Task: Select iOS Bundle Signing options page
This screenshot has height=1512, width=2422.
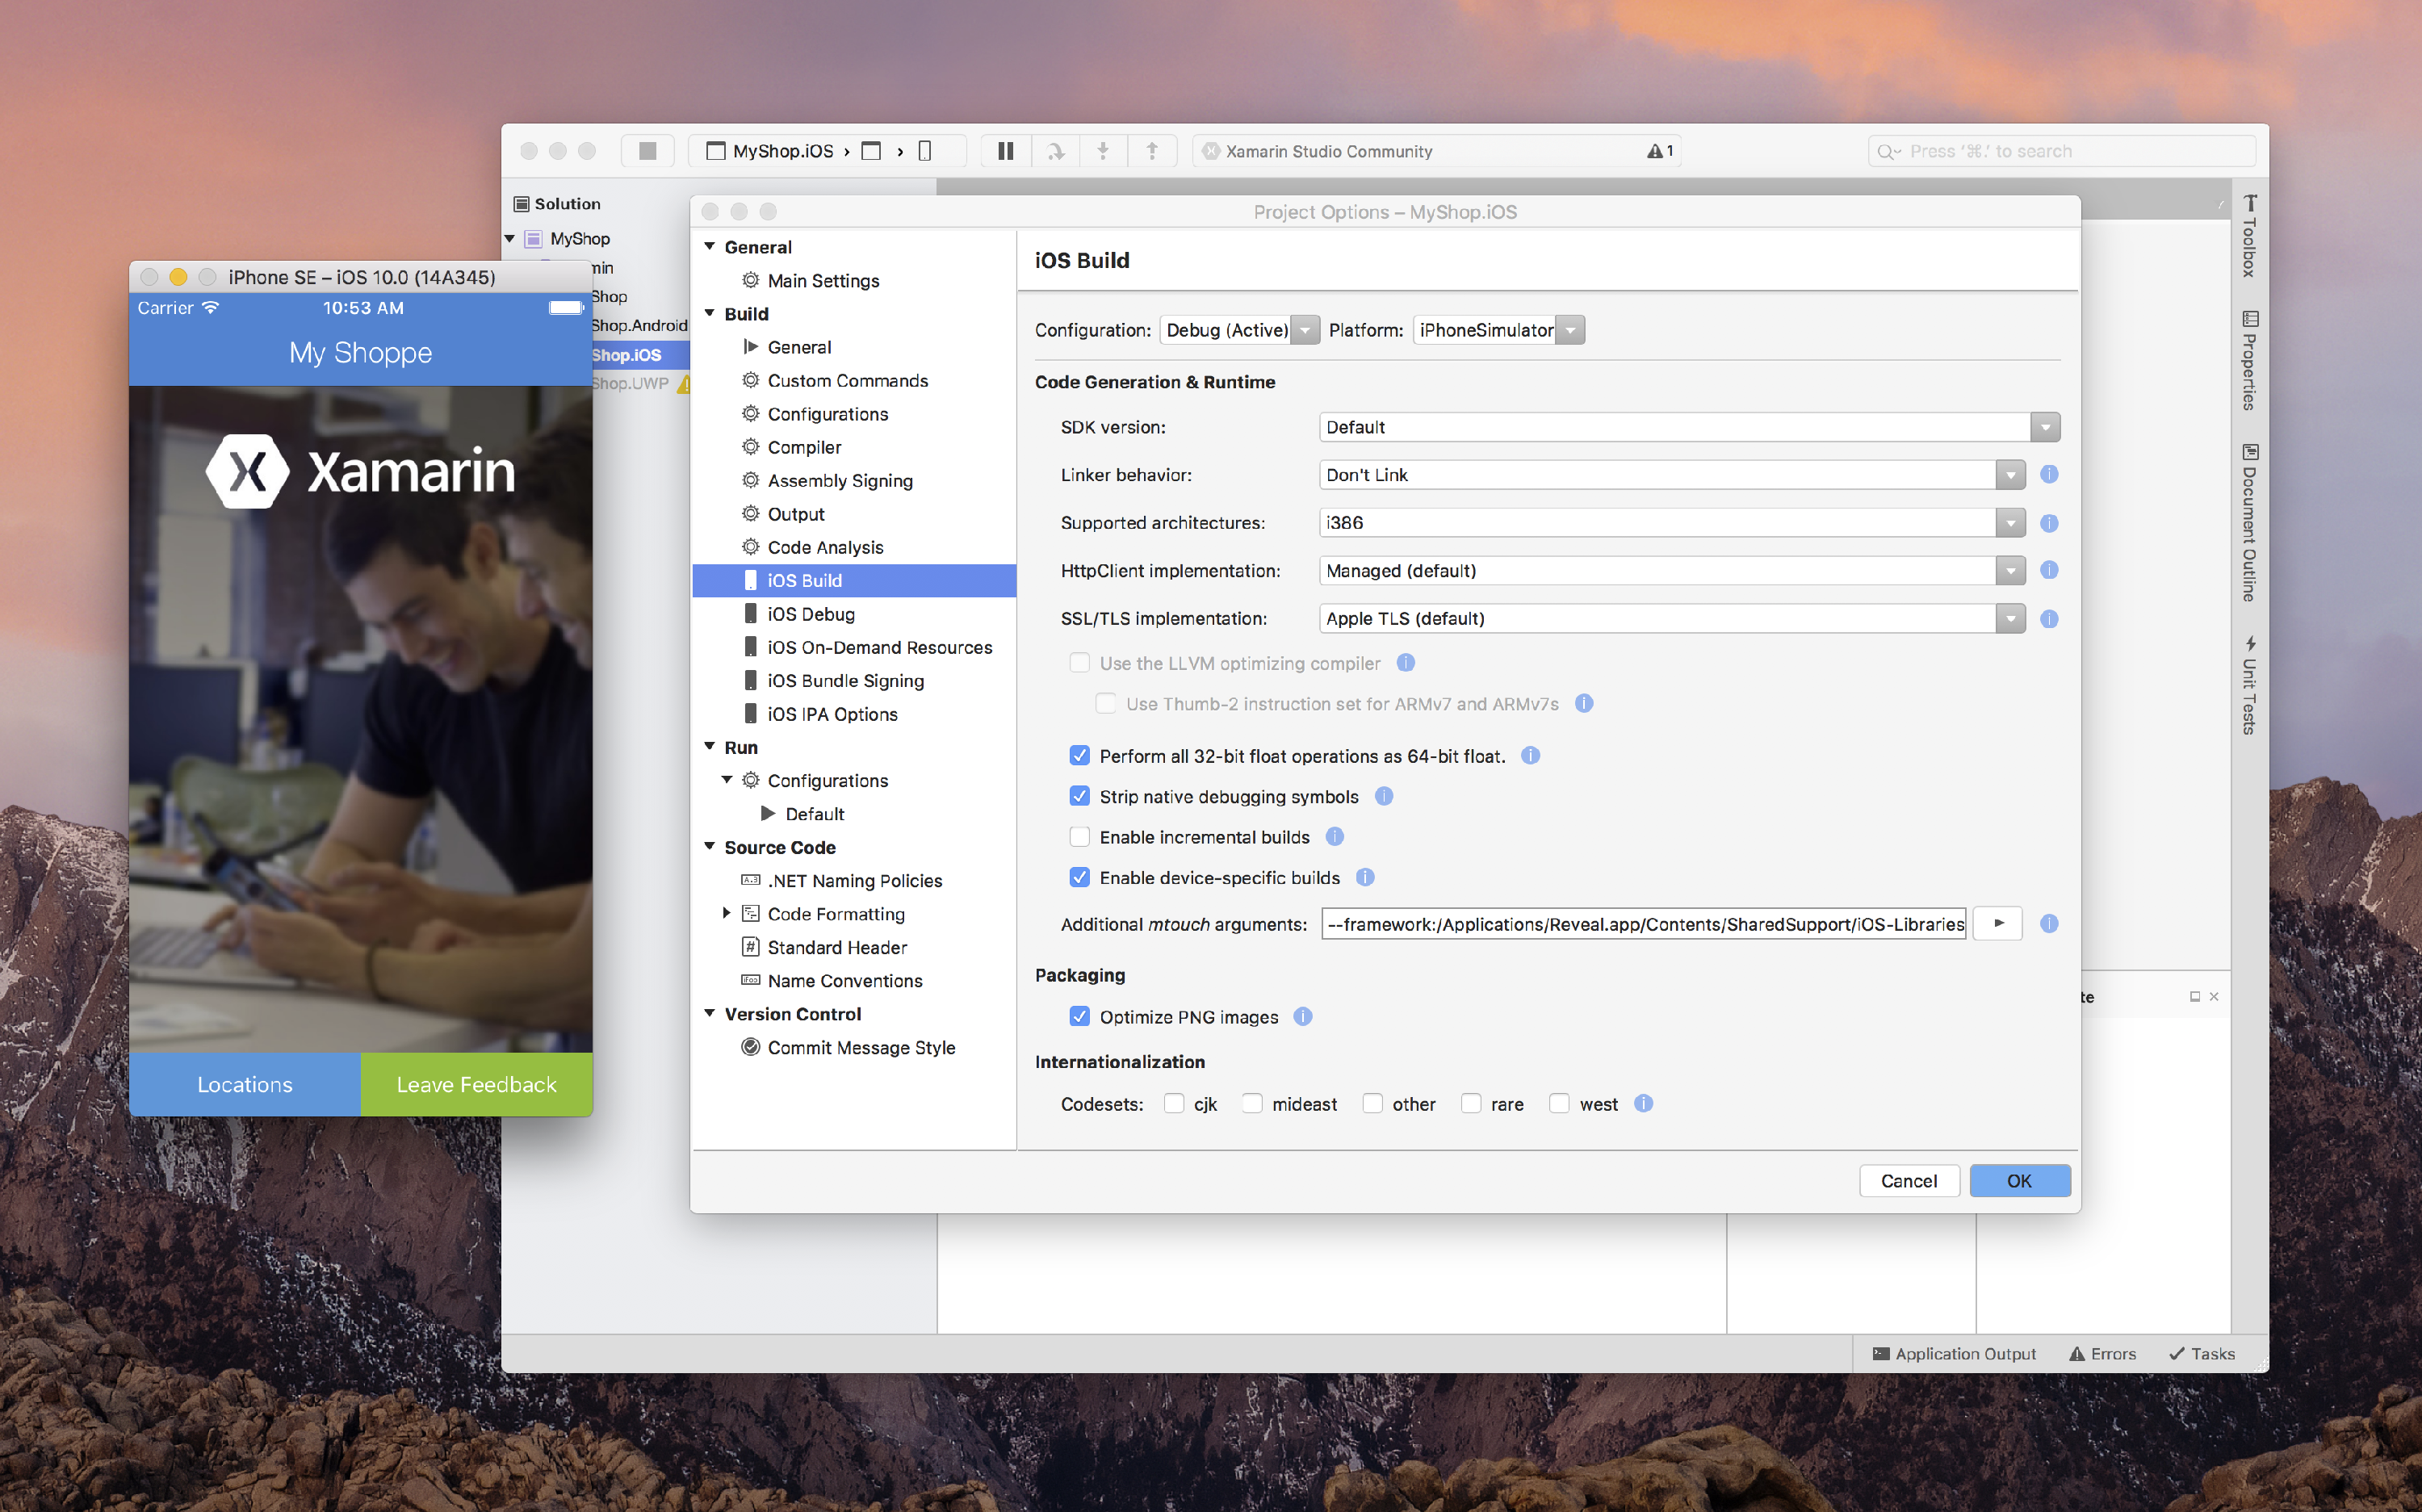Action: click(845, 681)
